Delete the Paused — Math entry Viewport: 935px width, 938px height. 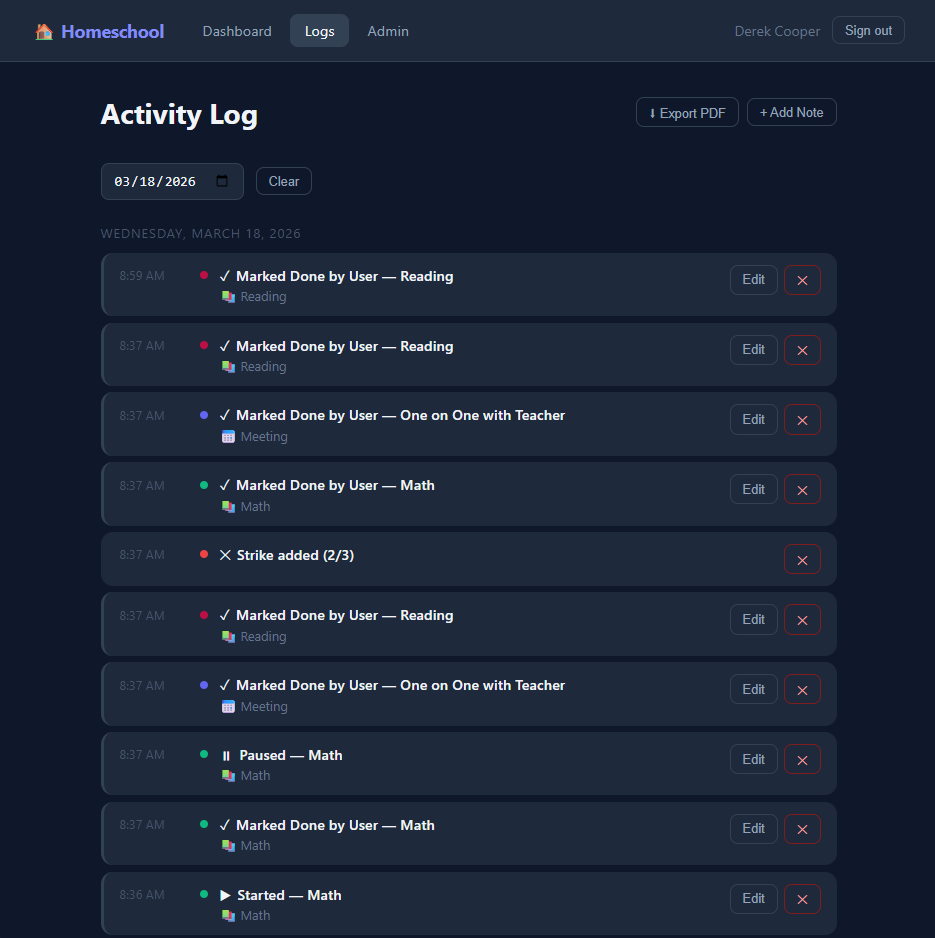802,759
